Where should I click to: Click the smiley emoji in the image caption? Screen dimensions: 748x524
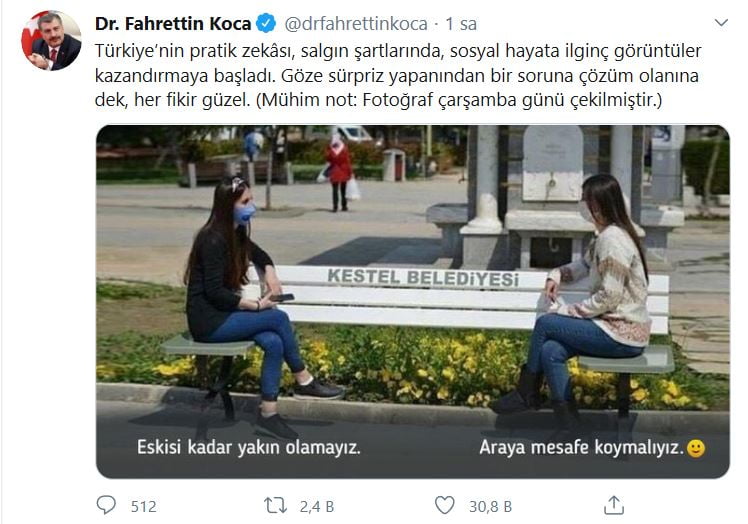point(696,448)
